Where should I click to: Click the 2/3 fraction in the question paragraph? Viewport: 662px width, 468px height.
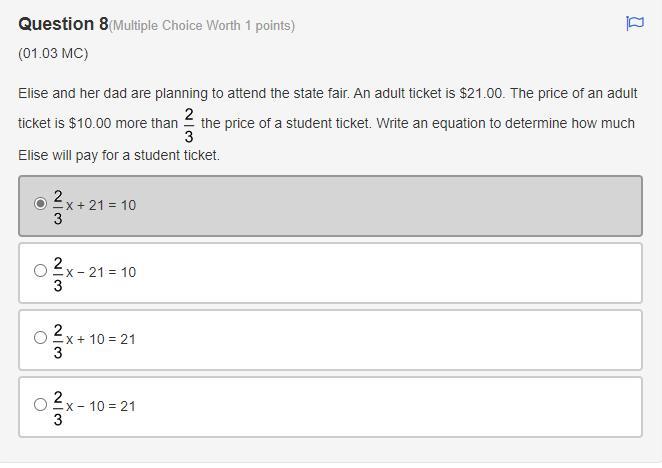[x=189, y=125]
